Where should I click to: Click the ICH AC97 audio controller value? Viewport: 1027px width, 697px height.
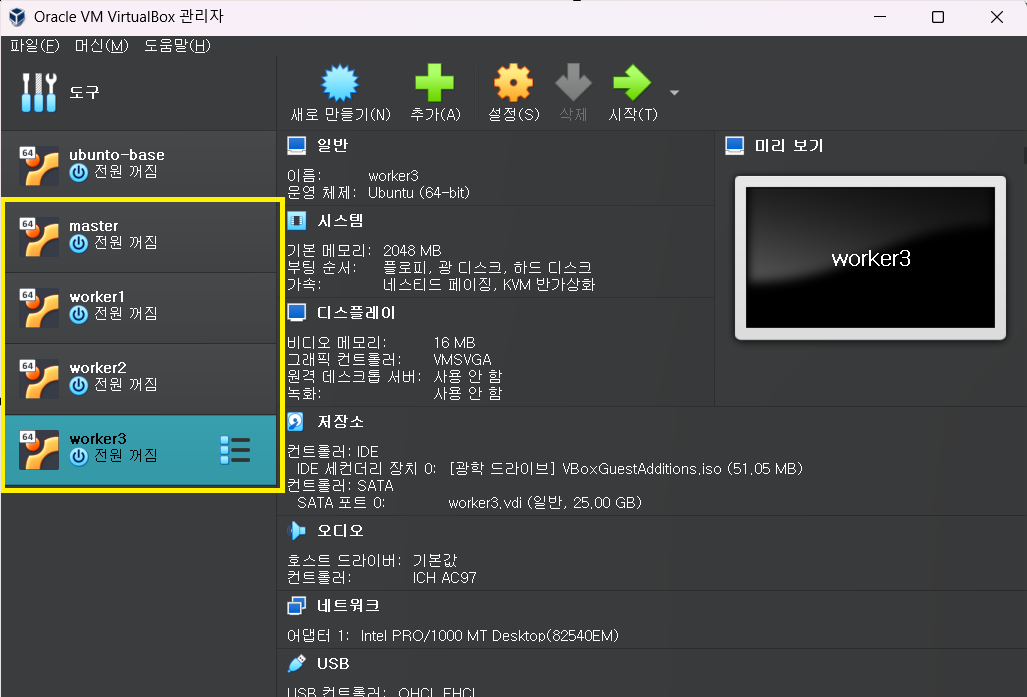click(444, 578)
